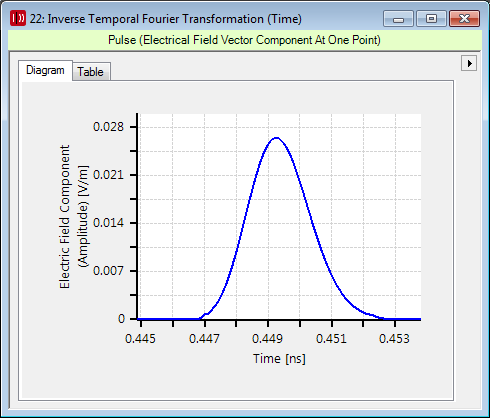Viewport: 490px width, 418px height.
Task: Click the 0.449 tick label on time axis
Action: tap(267, 339)
